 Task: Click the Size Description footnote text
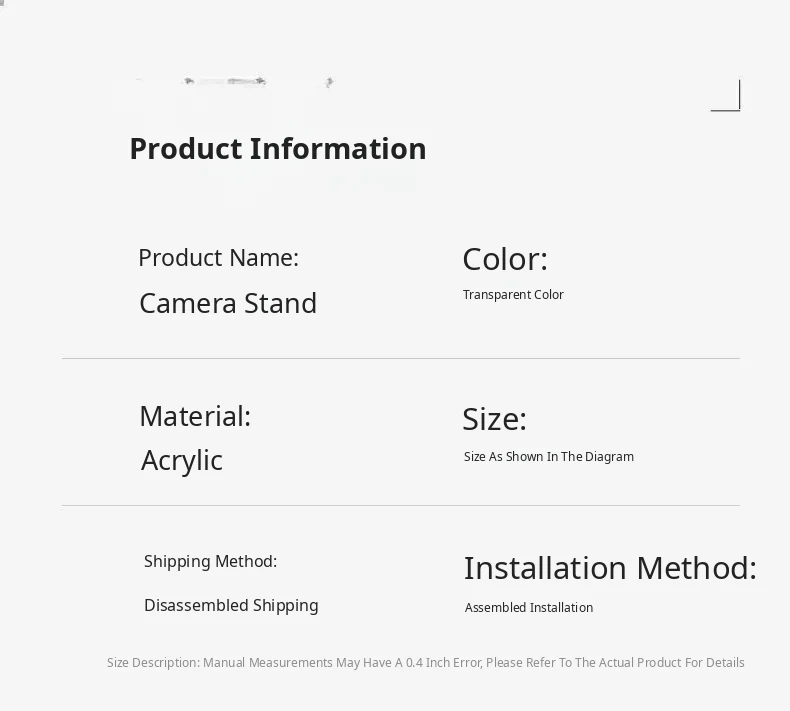pos(425,663)
